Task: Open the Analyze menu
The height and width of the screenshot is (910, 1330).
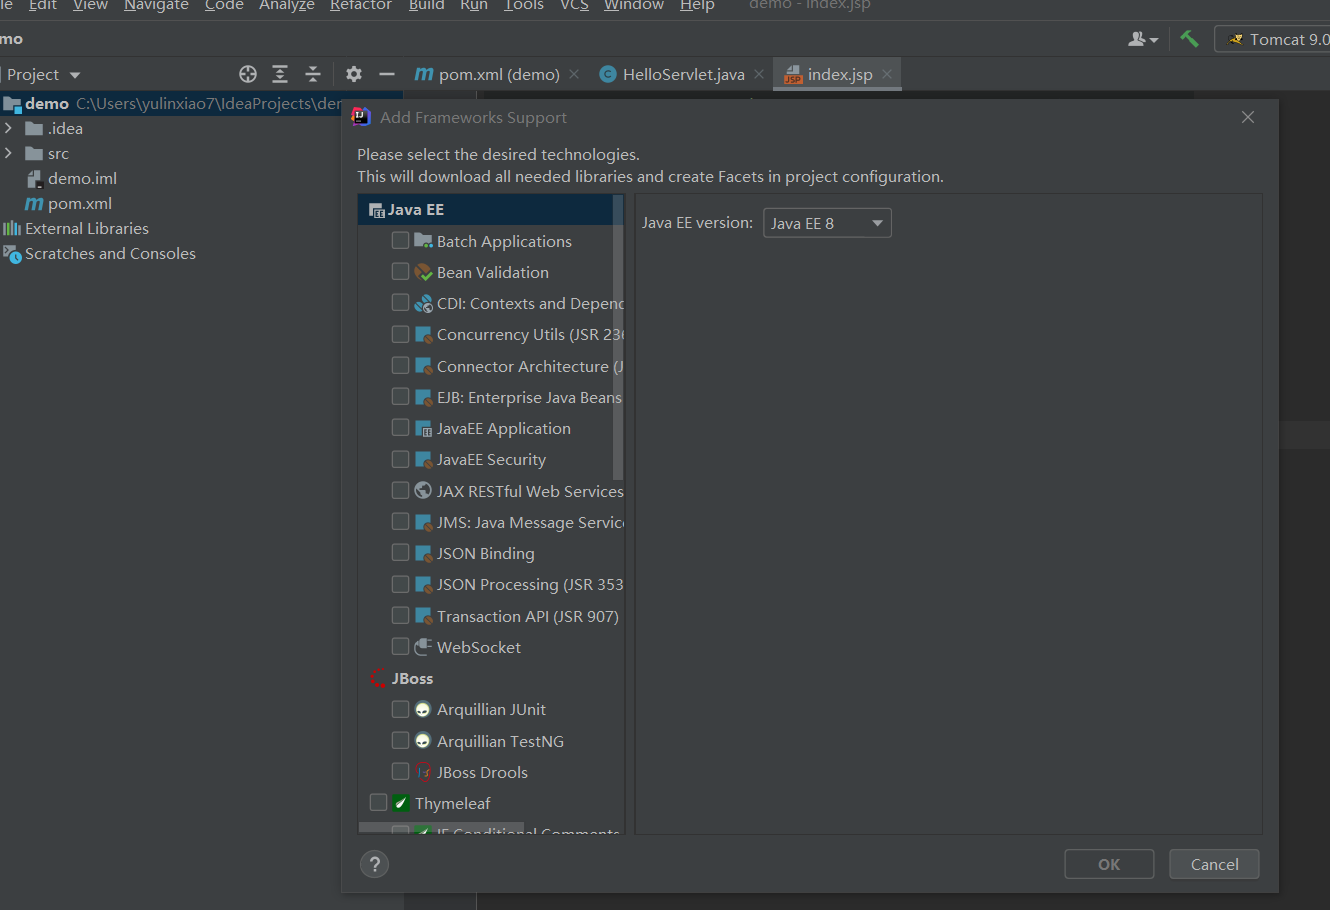Action: click(287, 6)
